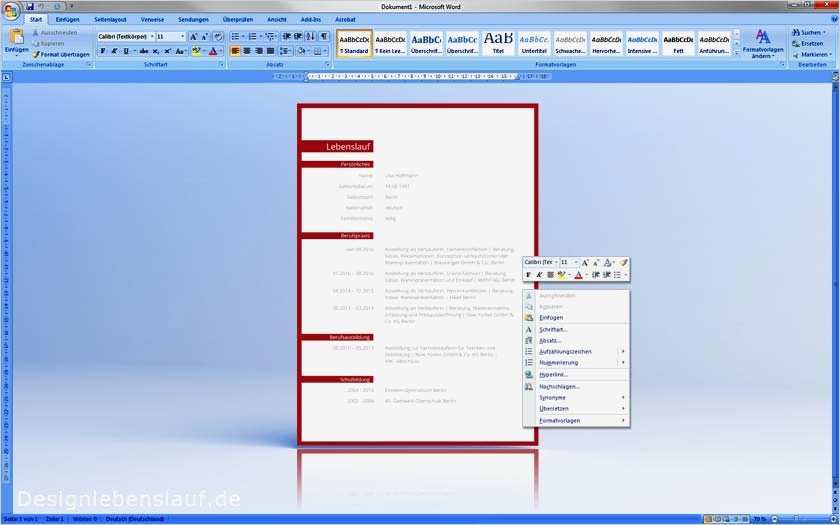Image resolution: width=840 pixels, height=525 pixels.
Task: Center text using the mini toolbar
Action: (x=550, y=275)
